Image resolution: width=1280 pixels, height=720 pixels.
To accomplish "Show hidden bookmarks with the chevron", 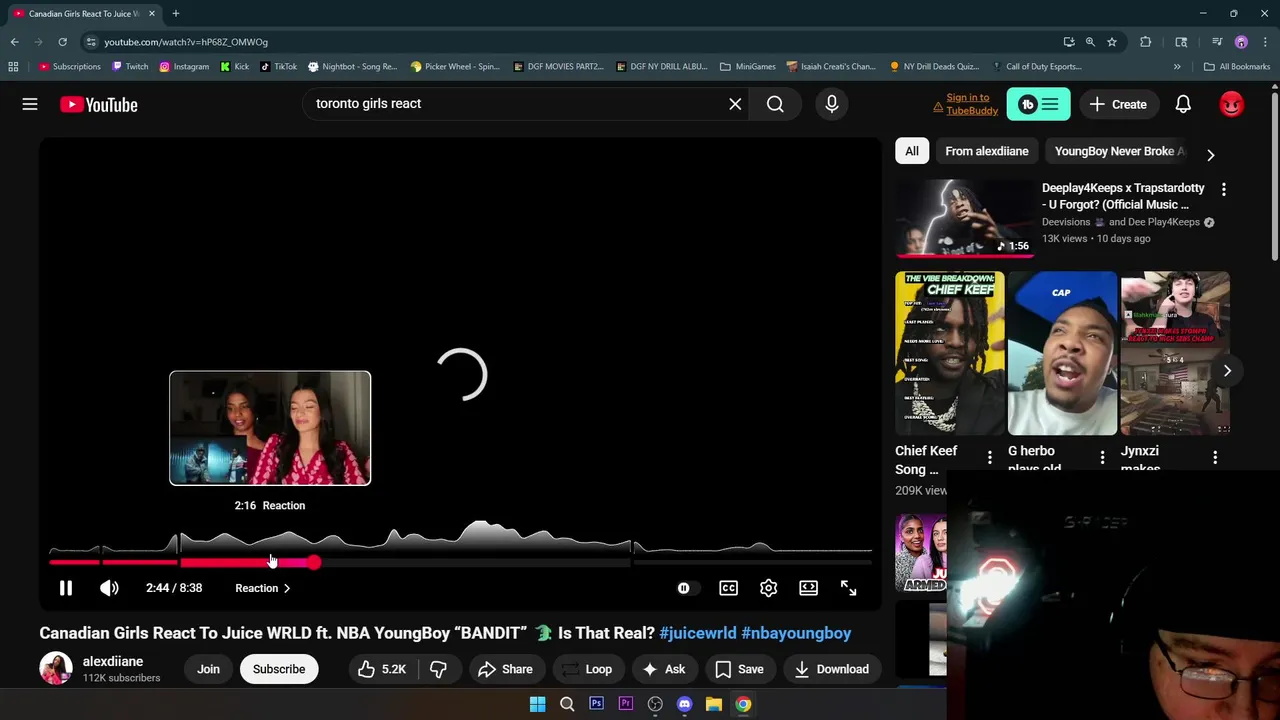I will [x=1177, y=67].
